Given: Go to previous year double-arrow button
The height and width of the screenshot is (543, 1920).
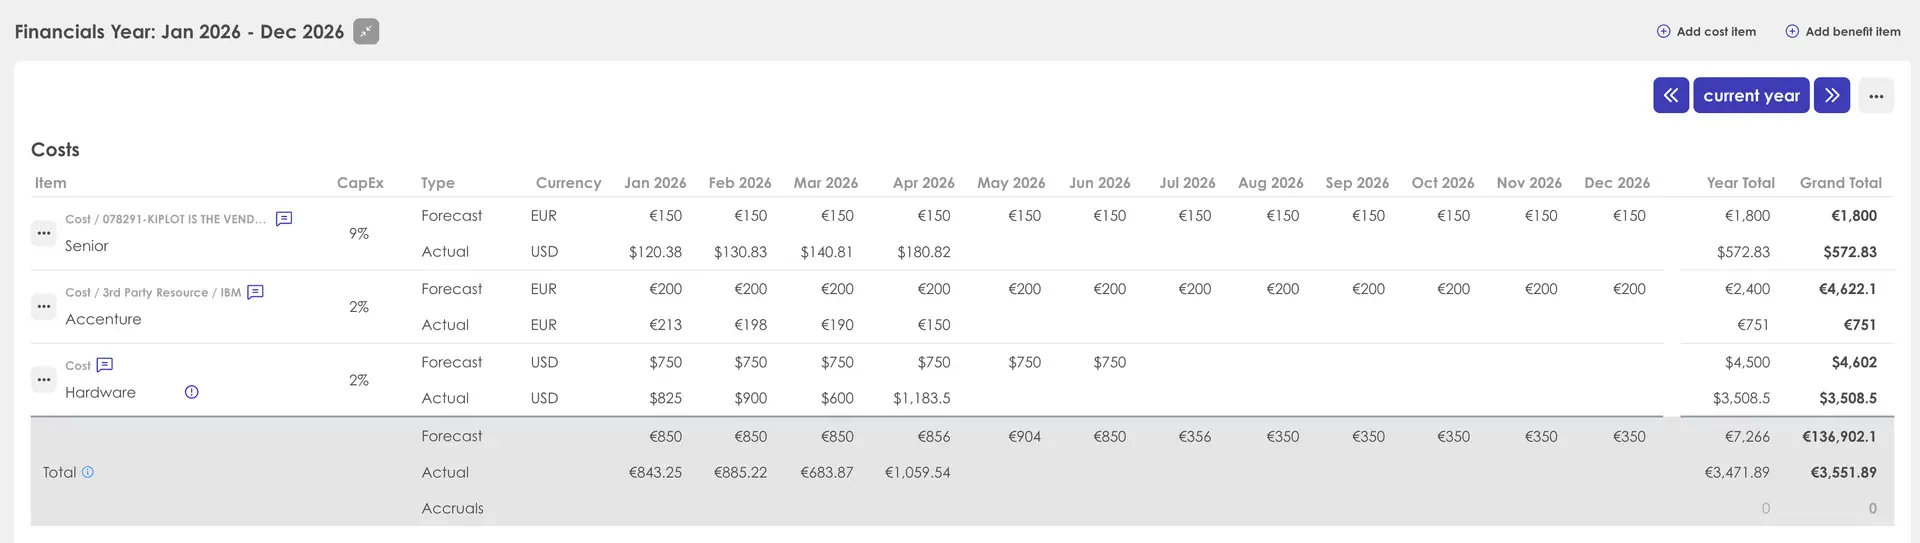Looking at the screenshot, I should click(x=1671, y=95).
